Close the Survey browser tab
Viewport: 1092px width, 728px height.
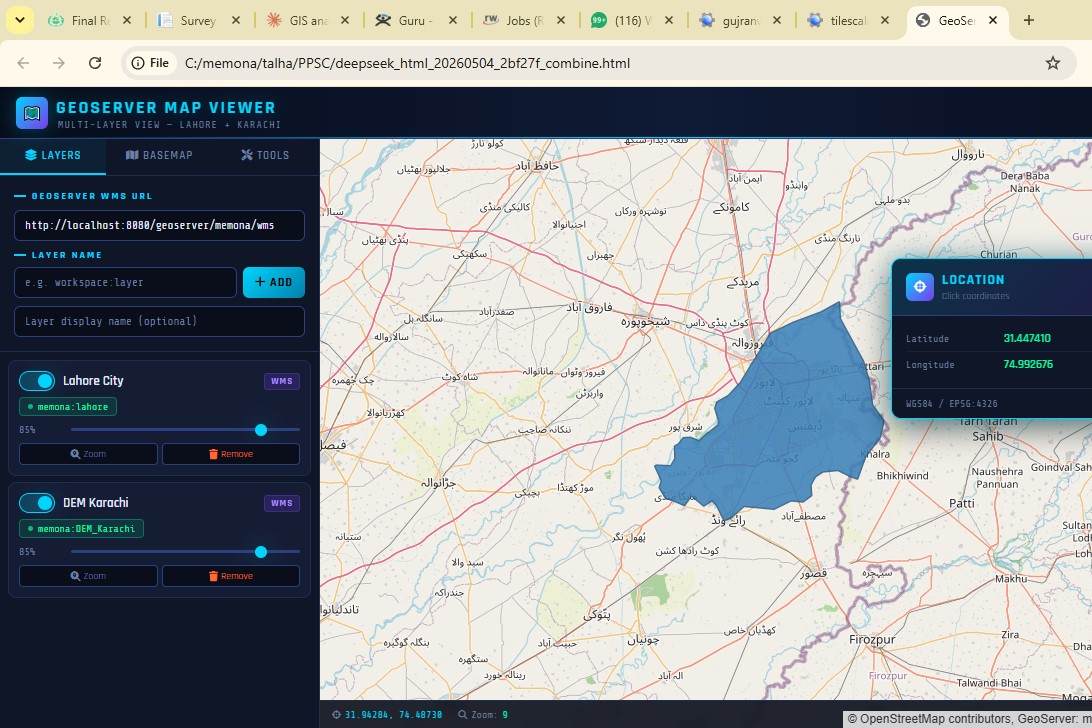coord(236,20)
